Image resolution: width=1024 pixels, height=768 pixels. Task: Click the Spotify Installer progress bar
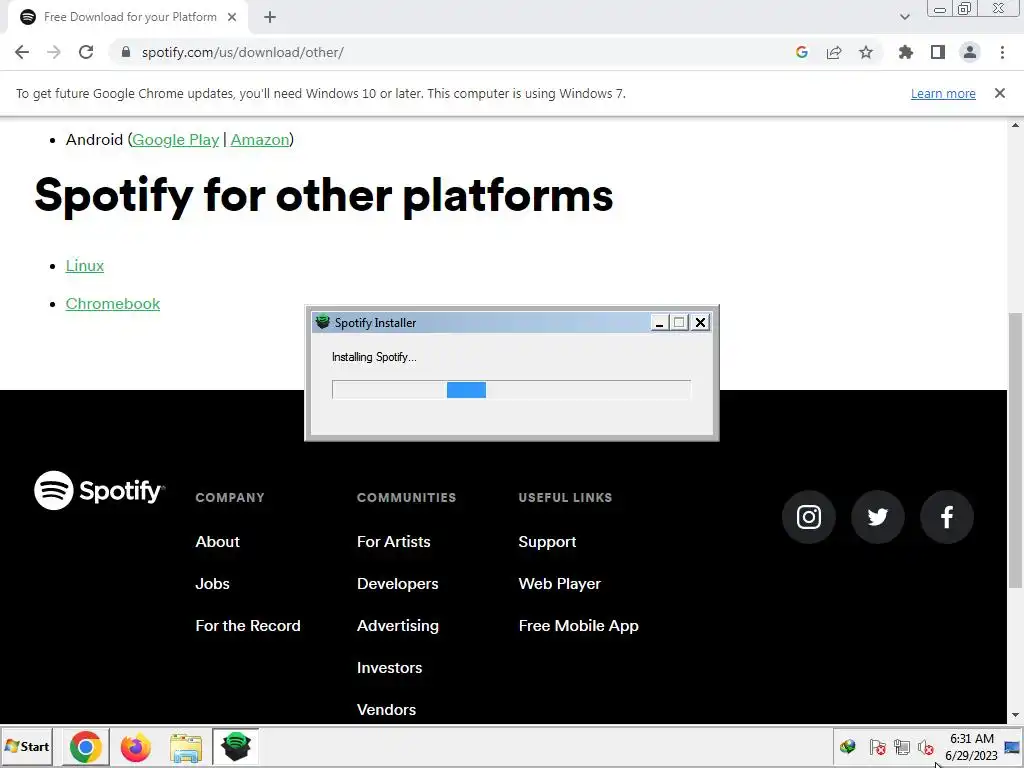click(x=511, y=390)
